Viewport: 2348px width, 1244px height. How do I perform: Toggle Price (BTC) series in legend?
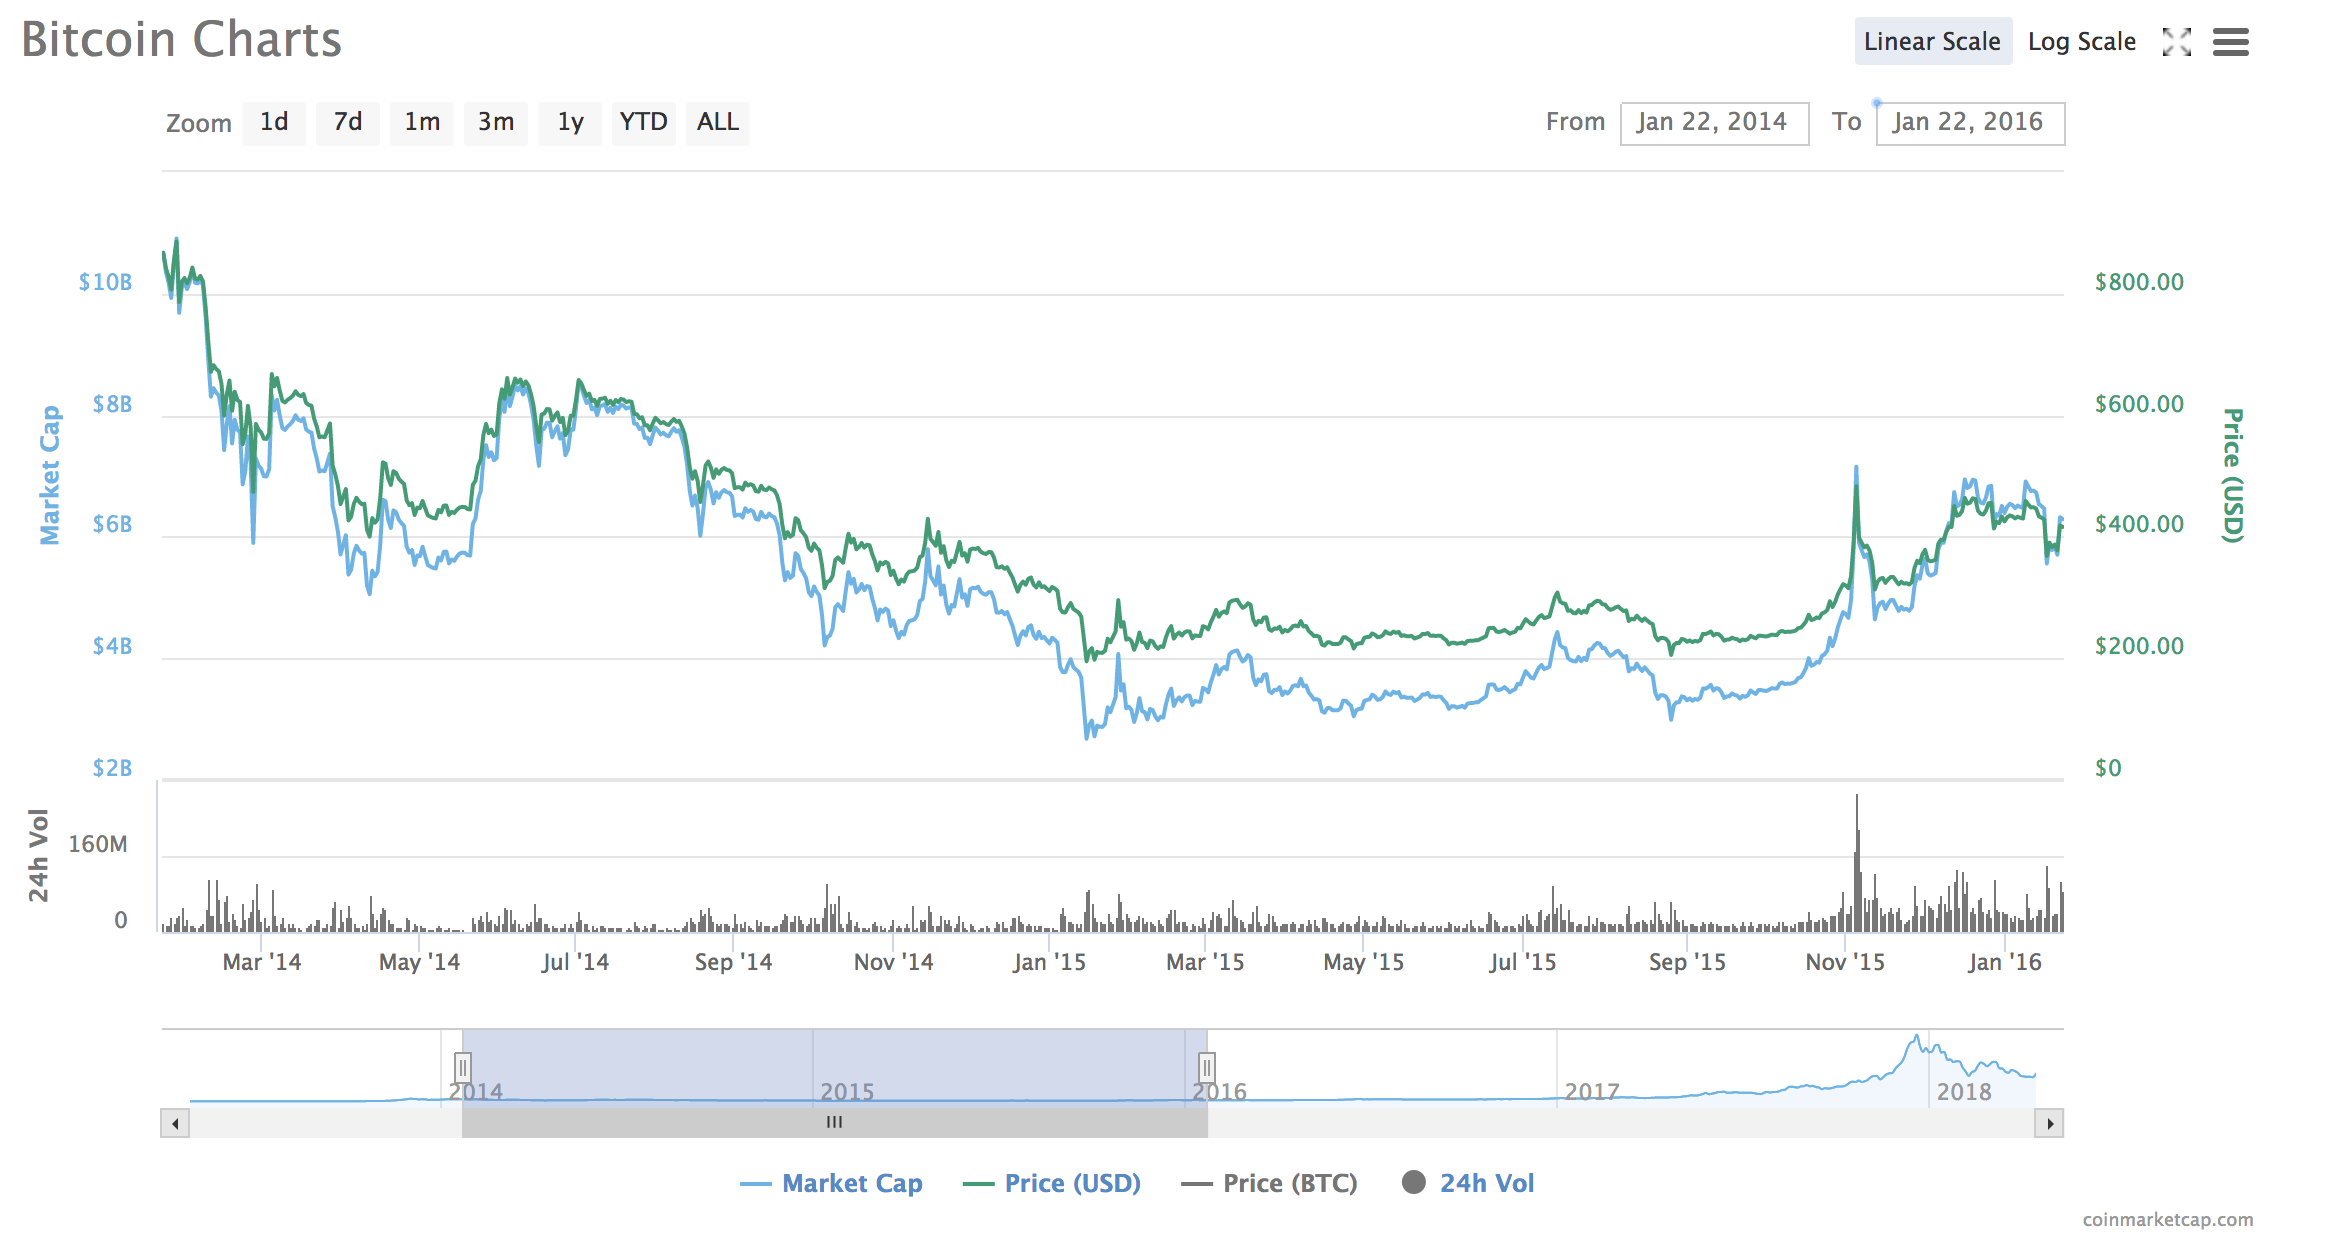pyautogui.click(x=1269, y=1183)
